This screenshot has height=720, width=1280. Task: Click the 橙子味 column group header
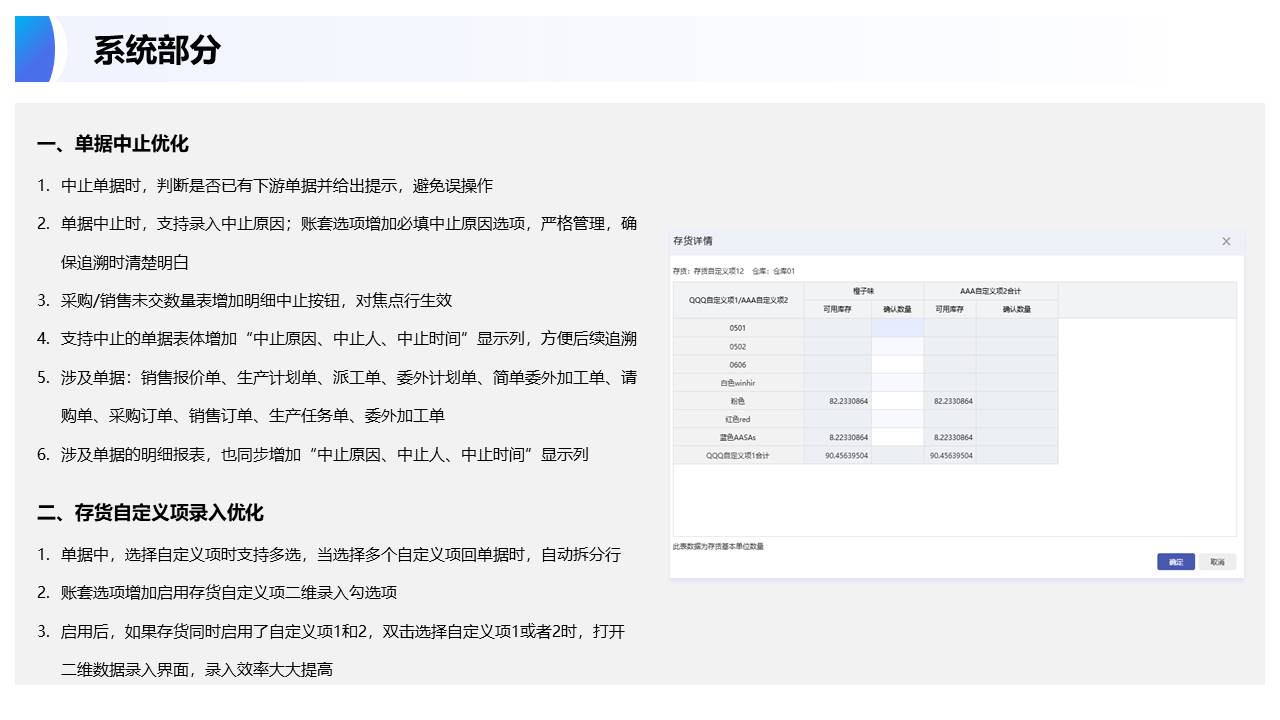(864, 291)
